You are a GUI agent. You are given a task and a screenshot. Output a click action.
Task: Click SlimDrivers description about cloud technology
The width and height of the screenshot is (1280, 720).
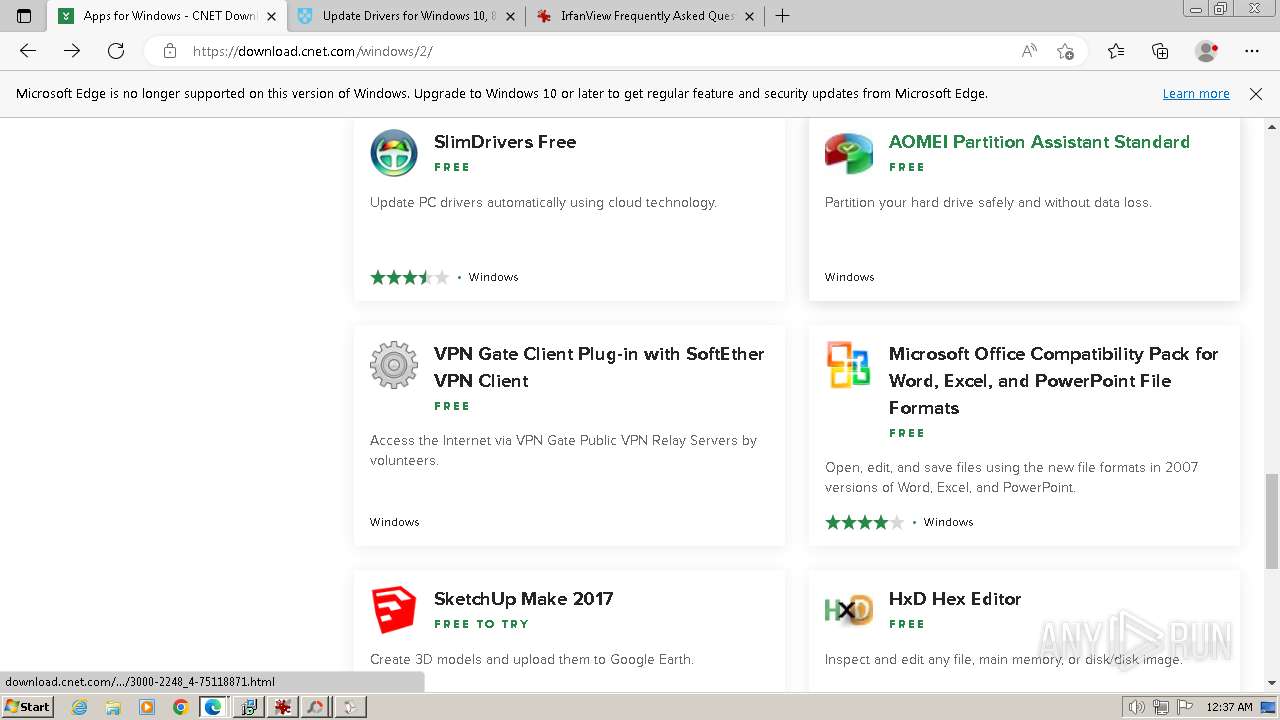pyautogui.click(x=543, y=202)
